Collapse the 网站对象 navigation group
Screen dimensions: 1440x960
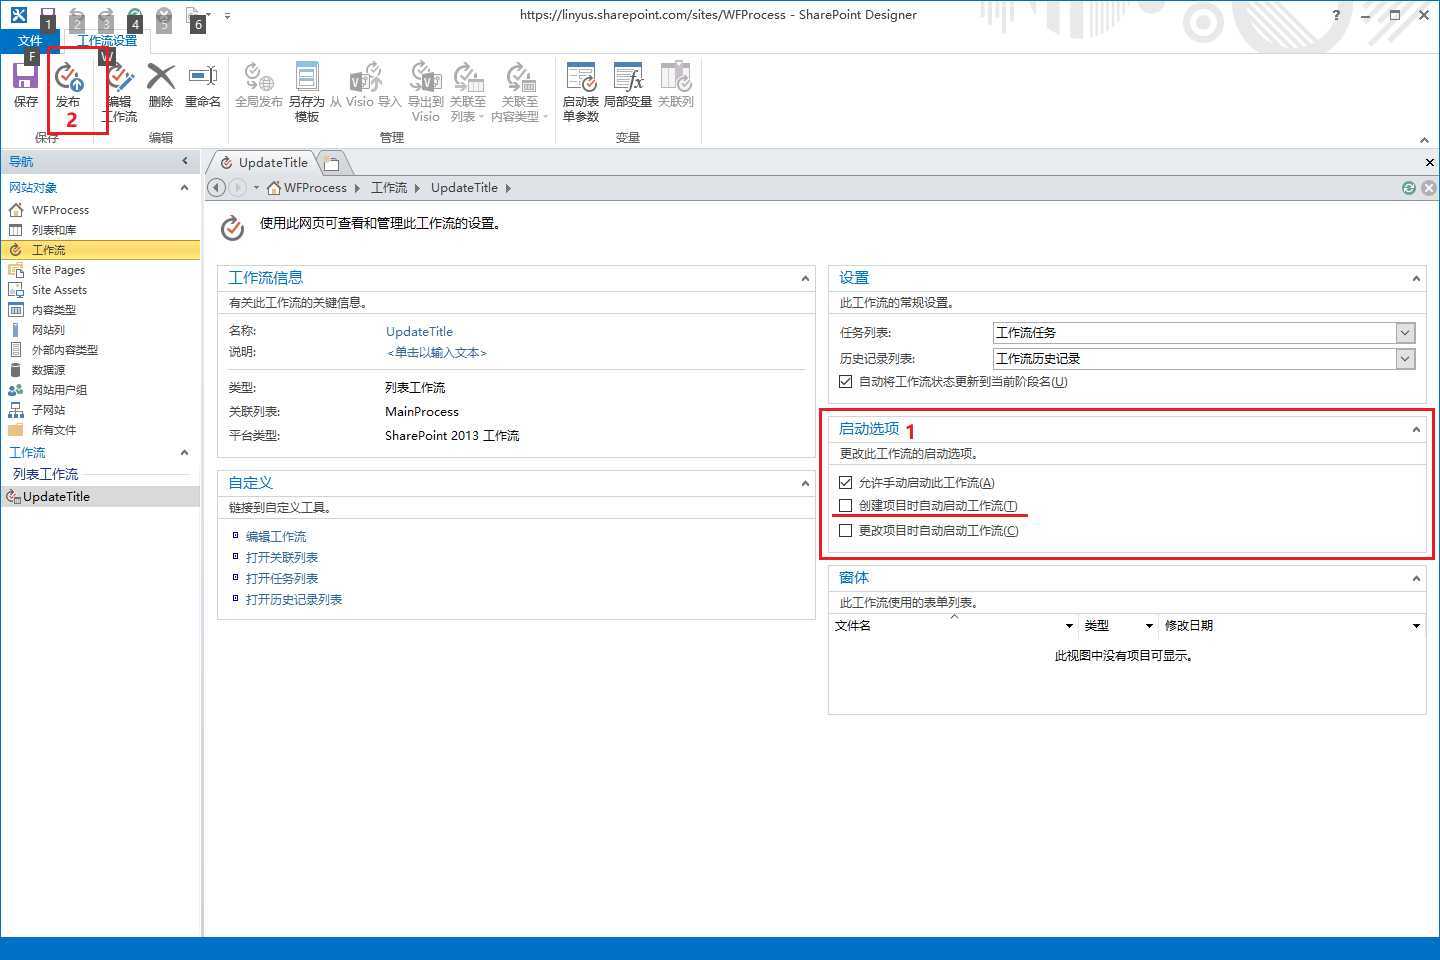click(x=184, y=188)
